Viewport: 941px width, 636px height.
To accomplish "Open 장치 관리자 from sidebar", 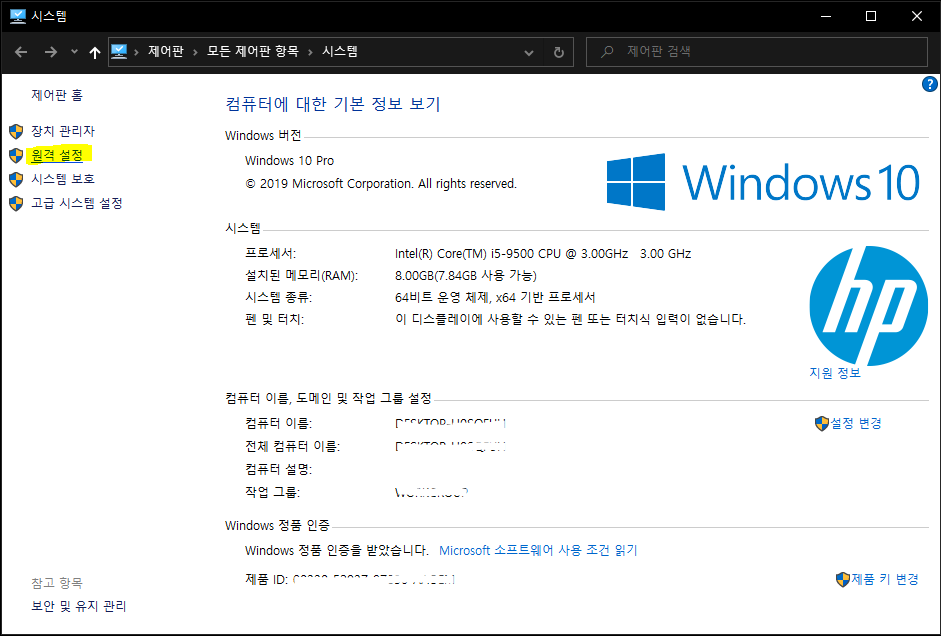I will (x=63, y=131).
